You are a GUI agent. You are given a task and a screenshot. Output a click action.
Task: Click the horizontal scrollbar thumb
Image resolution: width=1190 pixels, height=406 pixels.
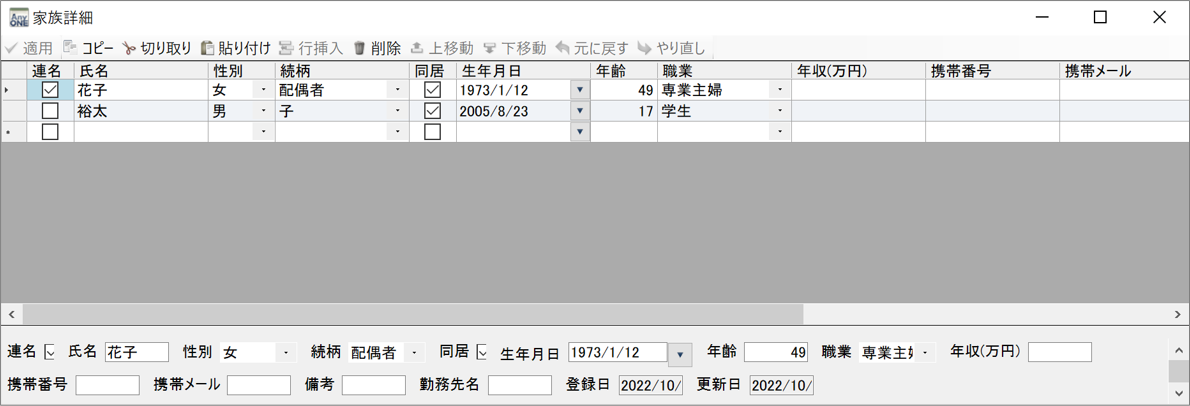[x=412, y=313]
